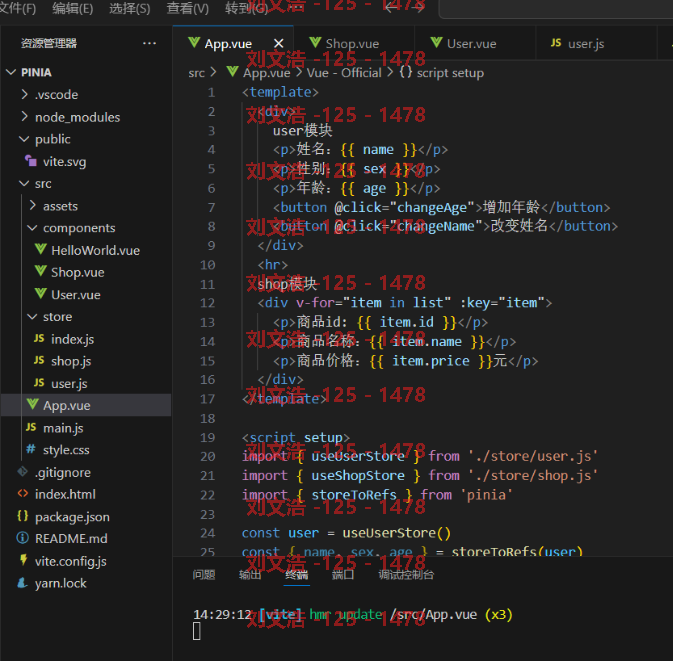
Task: Click line number 18 in the gutter
Action: [x=208, y=418]
